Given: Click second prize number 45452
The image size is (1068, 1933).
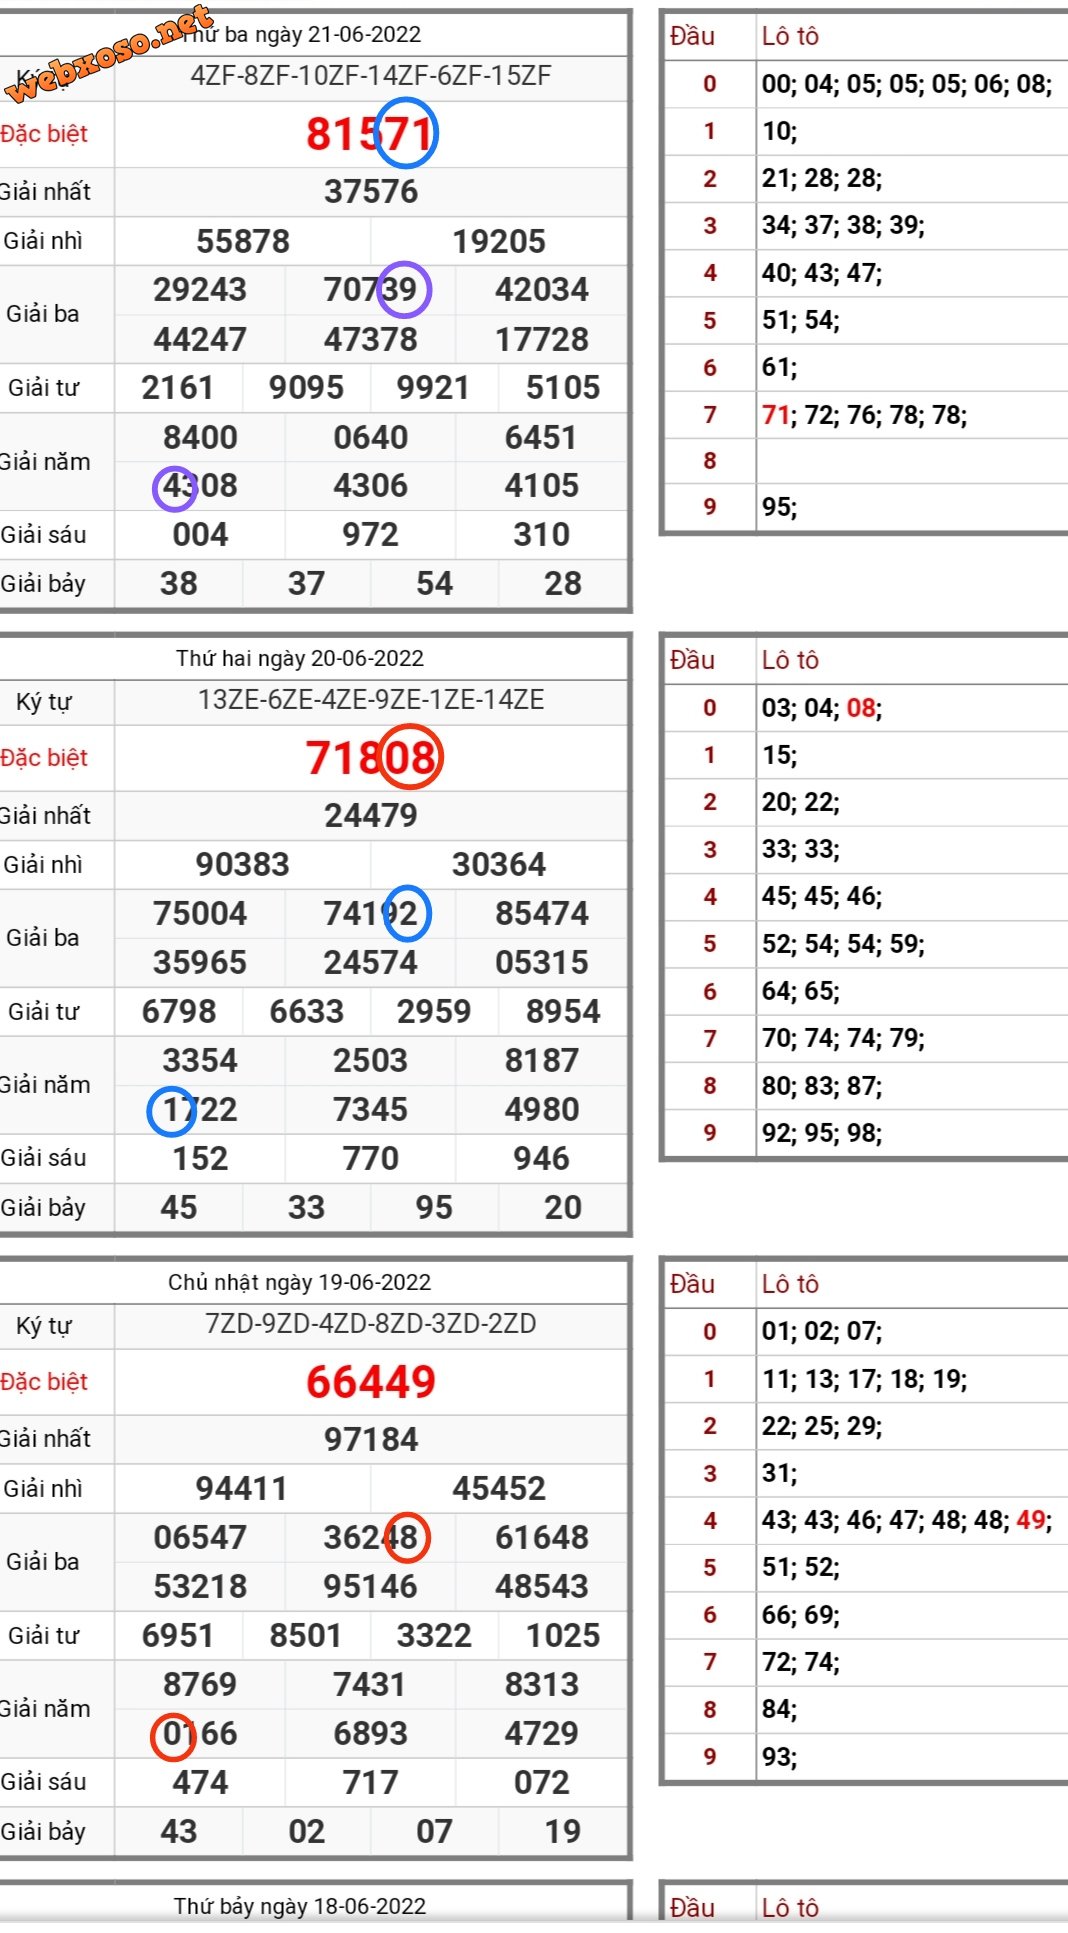Looking at the screenshot, I should pyautogui.click(x=499, y=1488).
